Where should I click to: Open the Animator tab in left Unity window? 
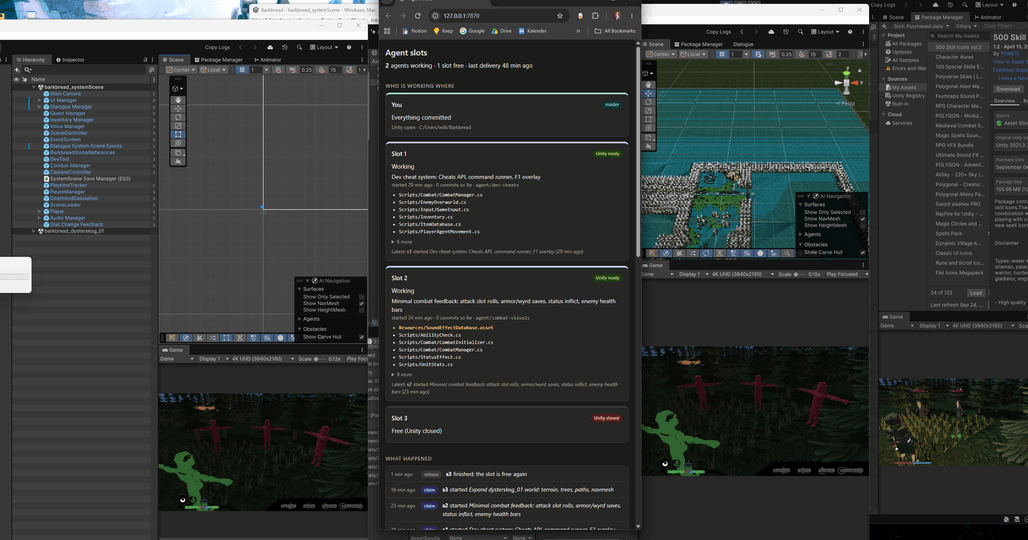pos(267,60)
